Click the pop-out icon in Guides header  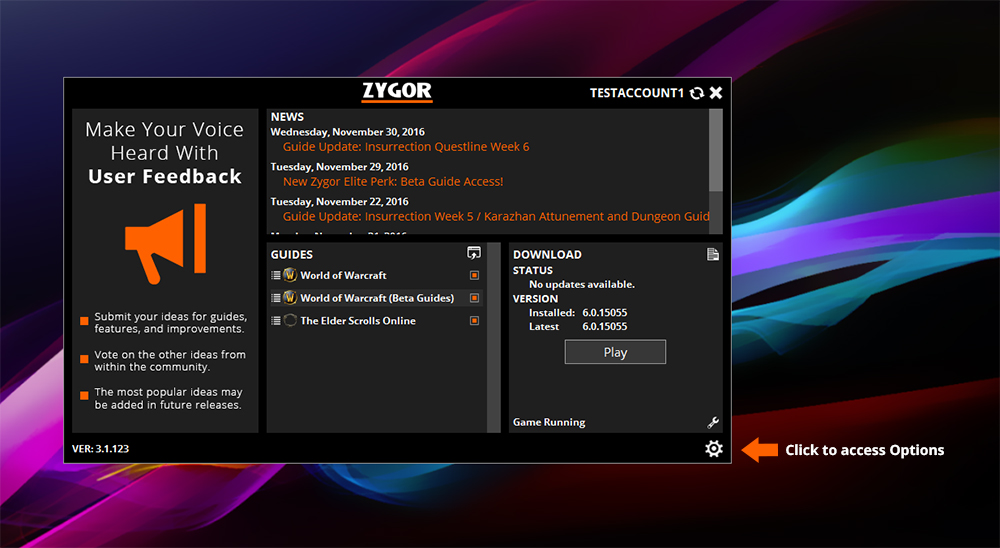point(473,253)
